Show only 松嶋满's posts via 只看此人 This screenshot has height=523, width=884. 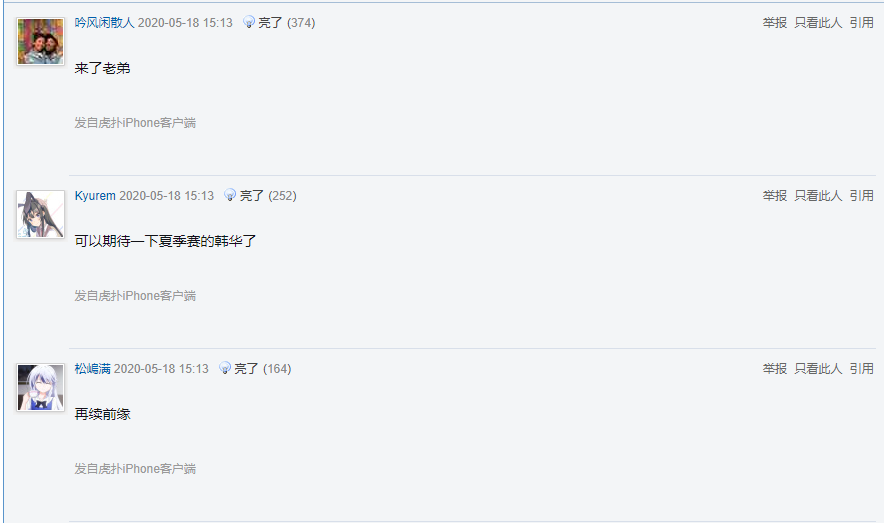[x=818, y=369]
